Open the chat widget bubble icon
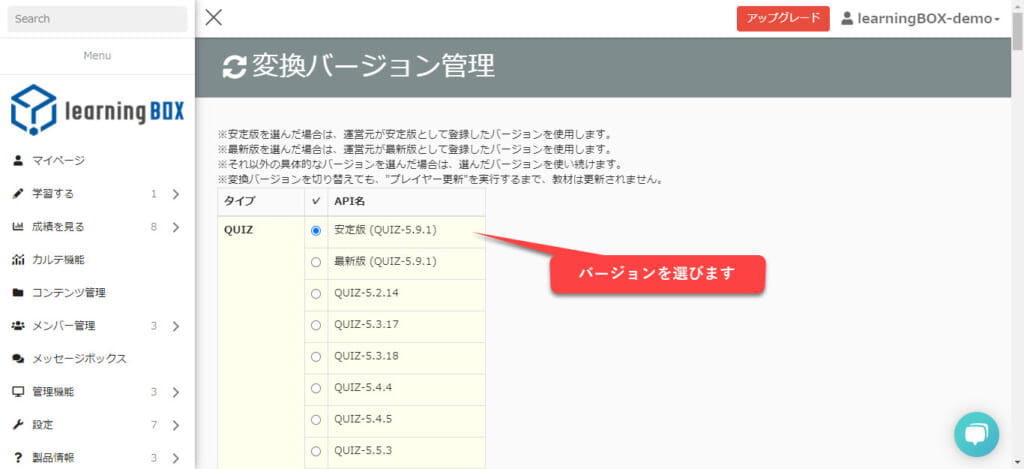This screenshot has width=1024, height=469. coord(976,434)
